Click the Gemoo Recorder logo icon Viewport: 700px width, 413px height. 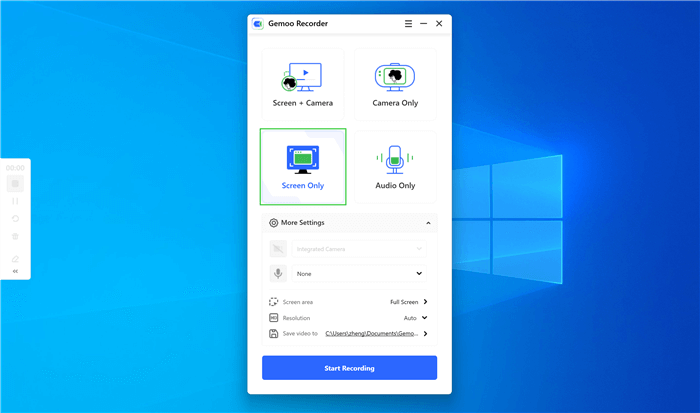258,24
